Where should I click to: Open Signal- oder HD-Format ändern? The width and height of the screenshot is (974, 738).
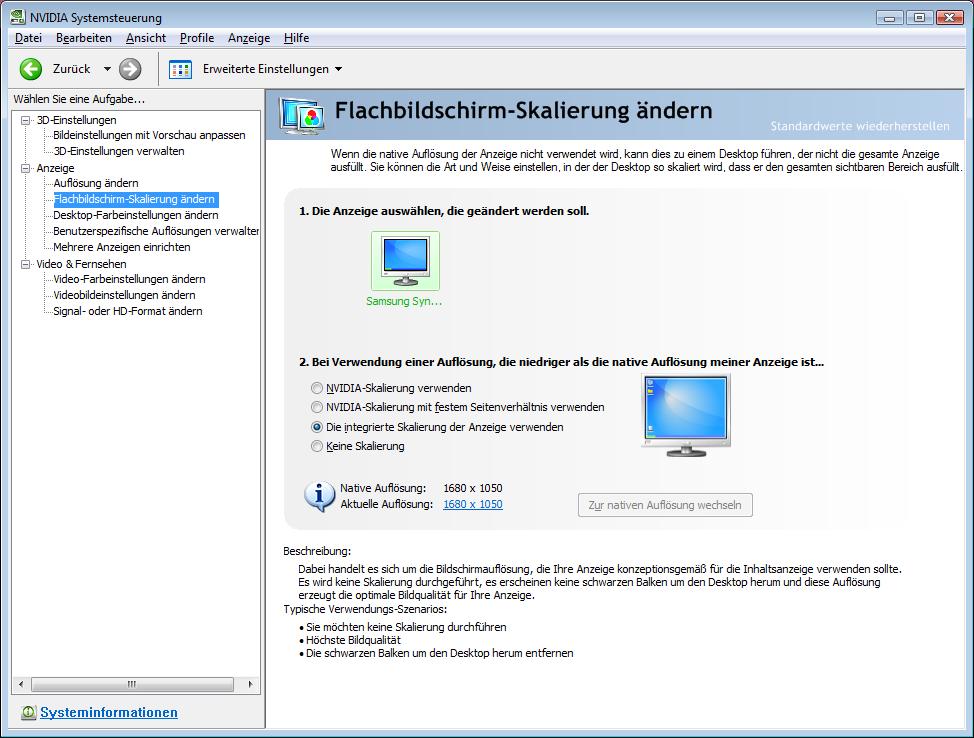[x=127, y=311]
